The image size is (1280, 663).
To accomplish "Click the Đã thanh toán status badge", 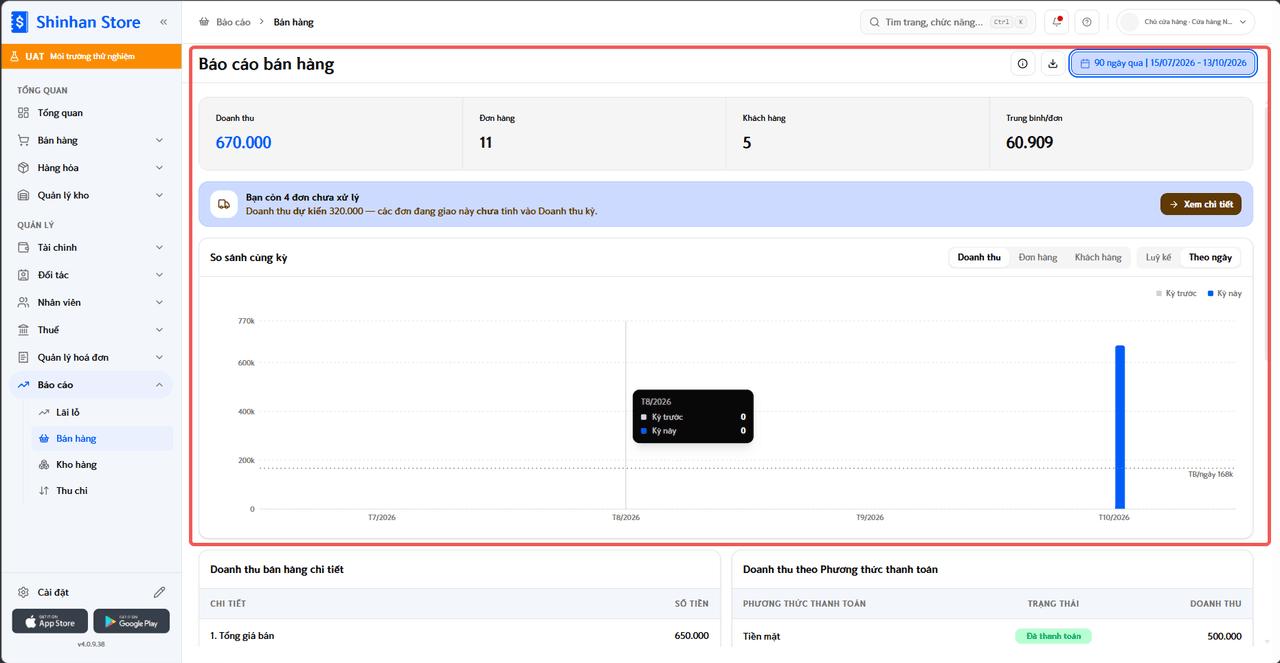I will tap(1053, 636).
